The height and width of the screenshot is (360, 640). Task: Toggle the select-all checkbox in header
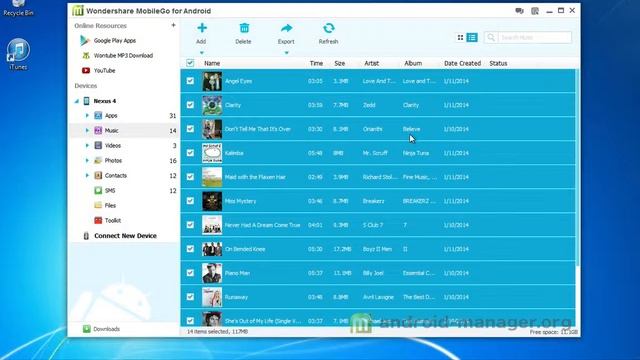point(190,63)
